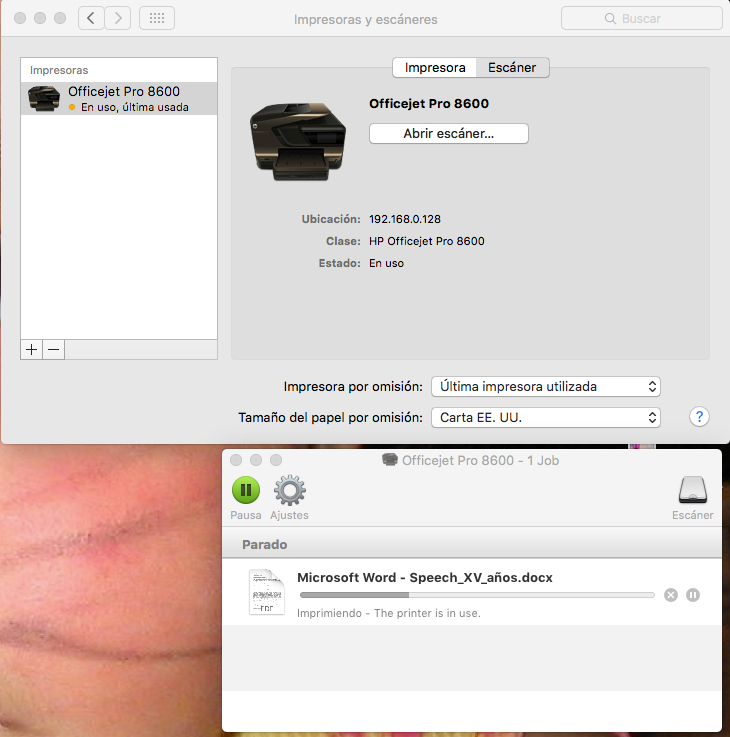Click the print job progress bar
Screen dimensions: 730x737
click(477, 595)
